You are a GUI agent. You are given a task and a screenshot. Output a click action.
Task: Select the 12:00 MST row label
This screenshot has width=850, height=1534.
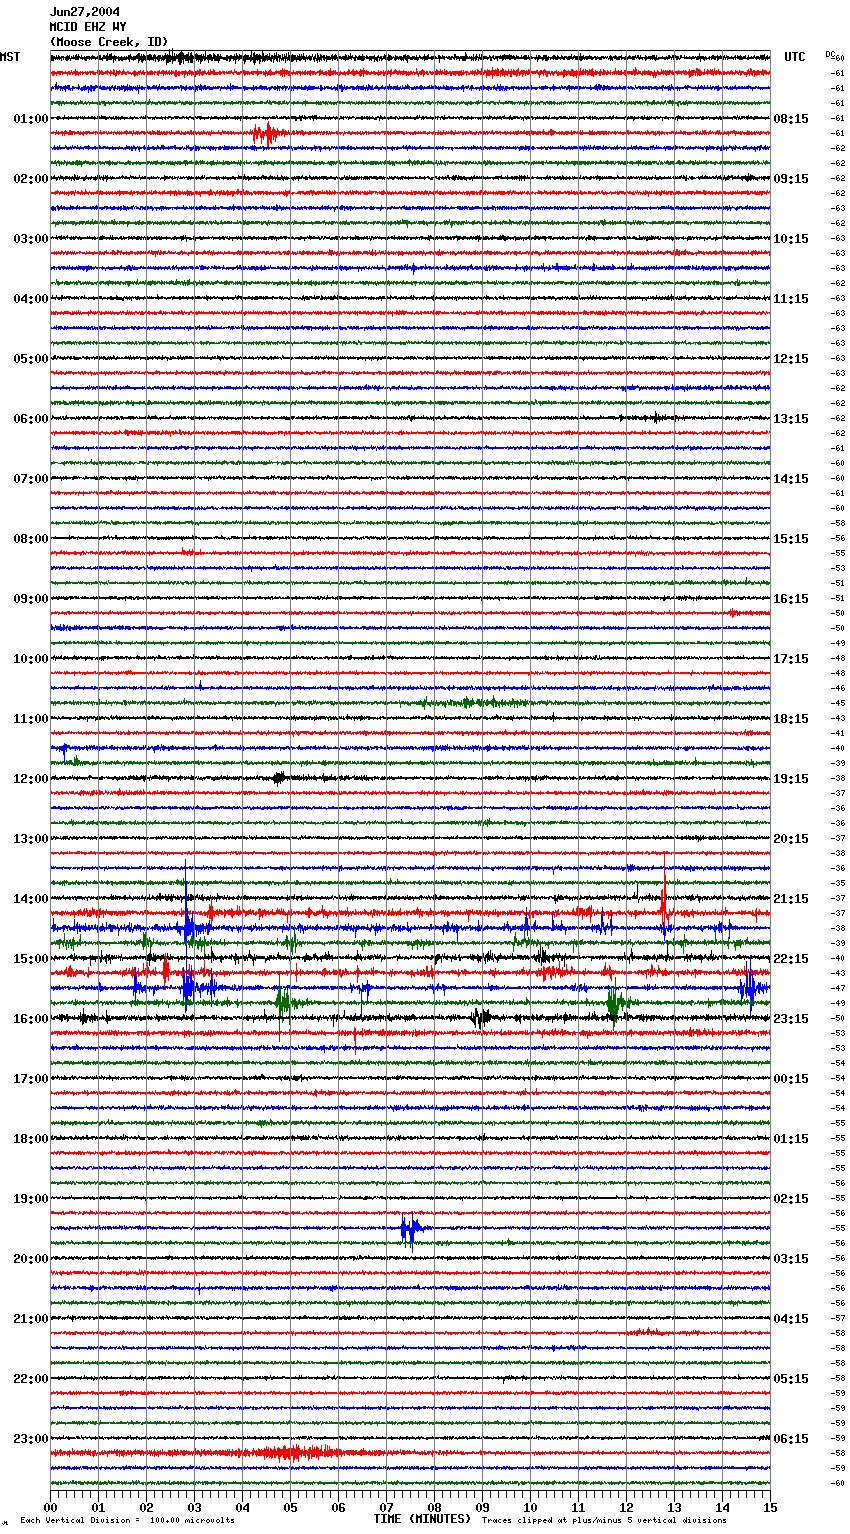click(x=31, y=779)
